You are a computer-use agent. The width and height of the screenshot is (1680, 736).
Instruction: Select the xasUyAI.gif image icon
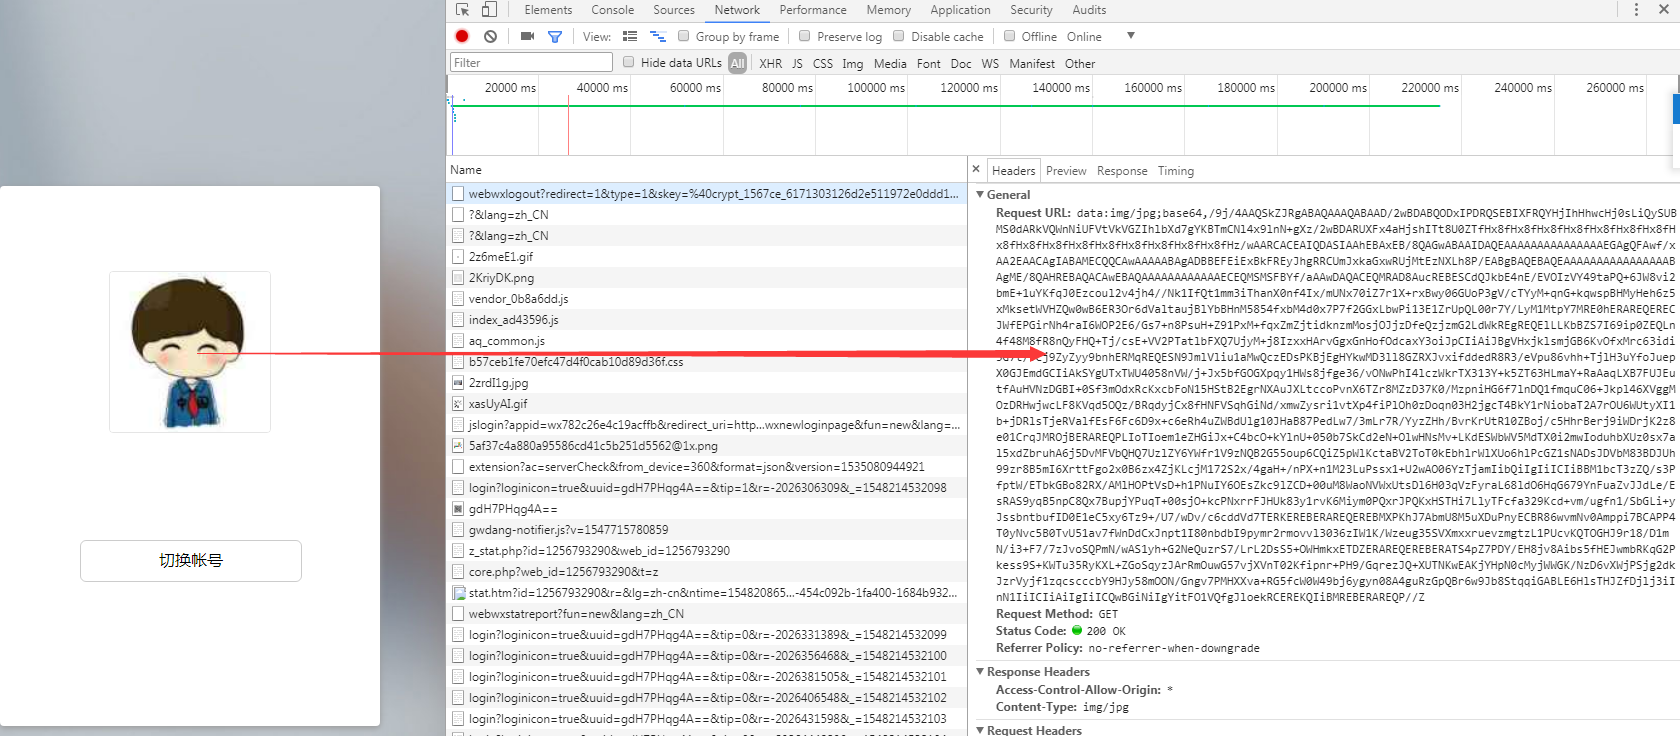(458, 404)
